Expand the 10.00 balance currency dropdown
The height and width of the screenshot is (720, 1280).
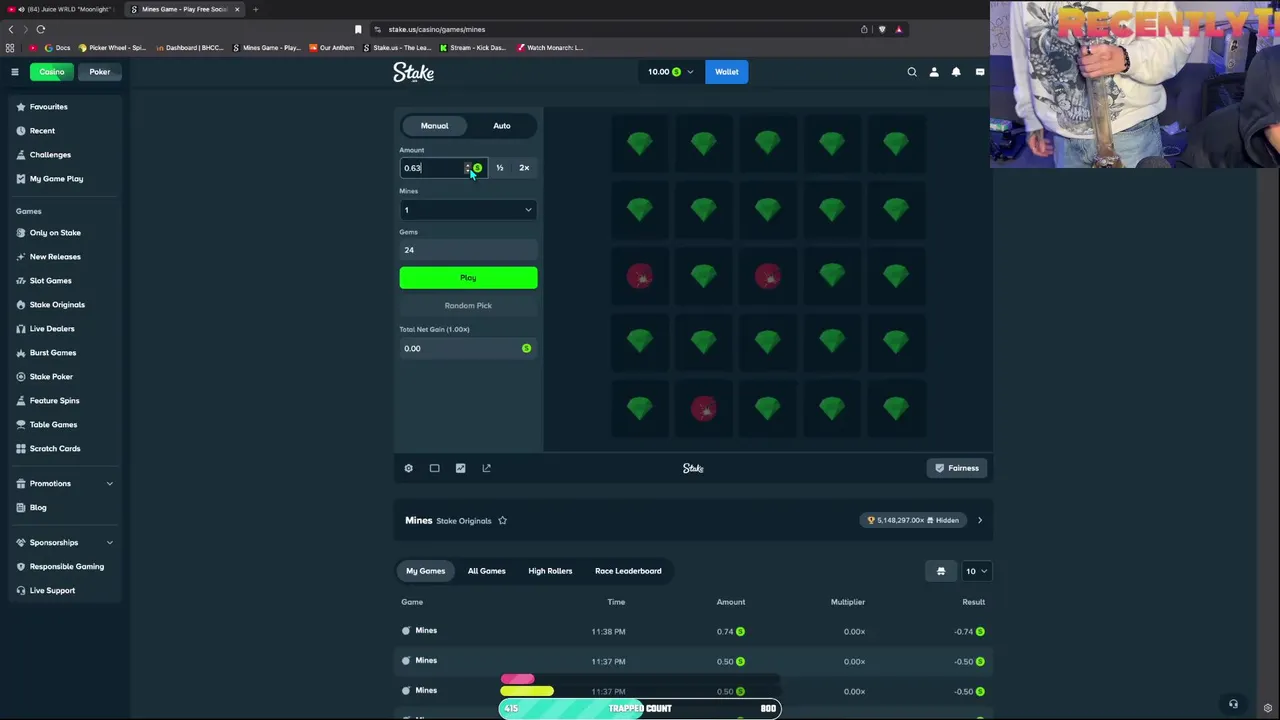tap(670, 72)
